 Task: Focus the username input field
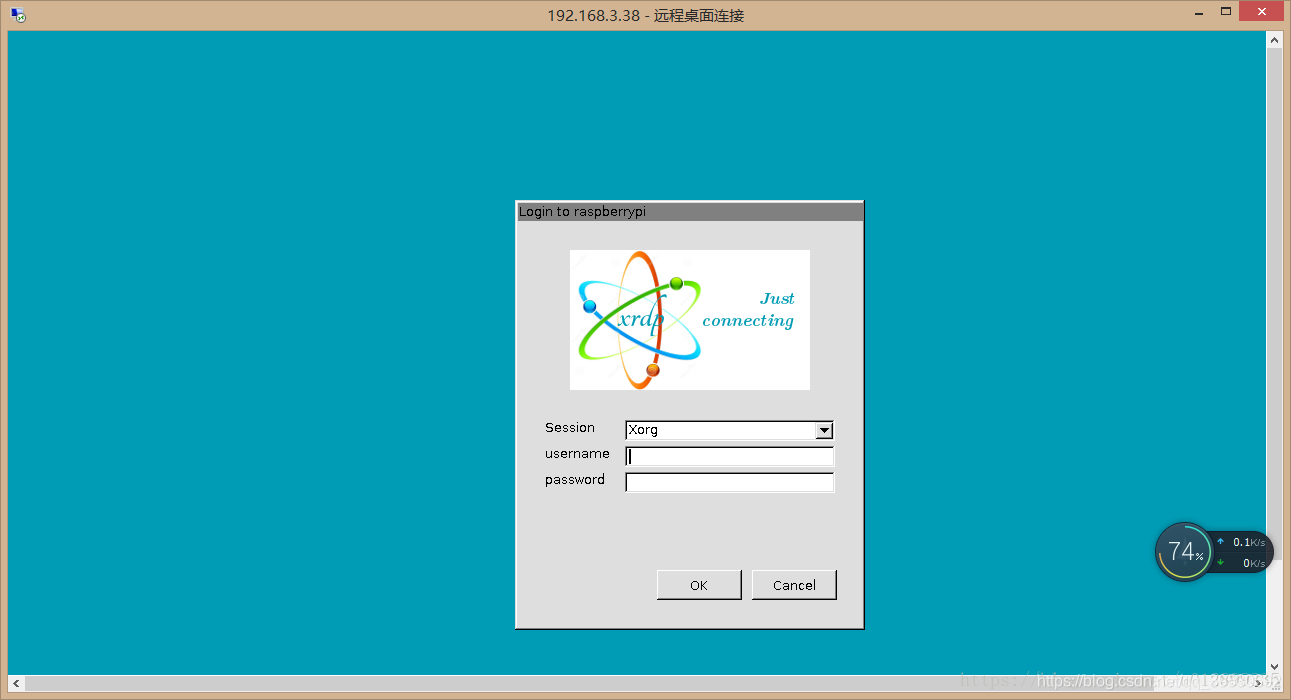point(729,456)
